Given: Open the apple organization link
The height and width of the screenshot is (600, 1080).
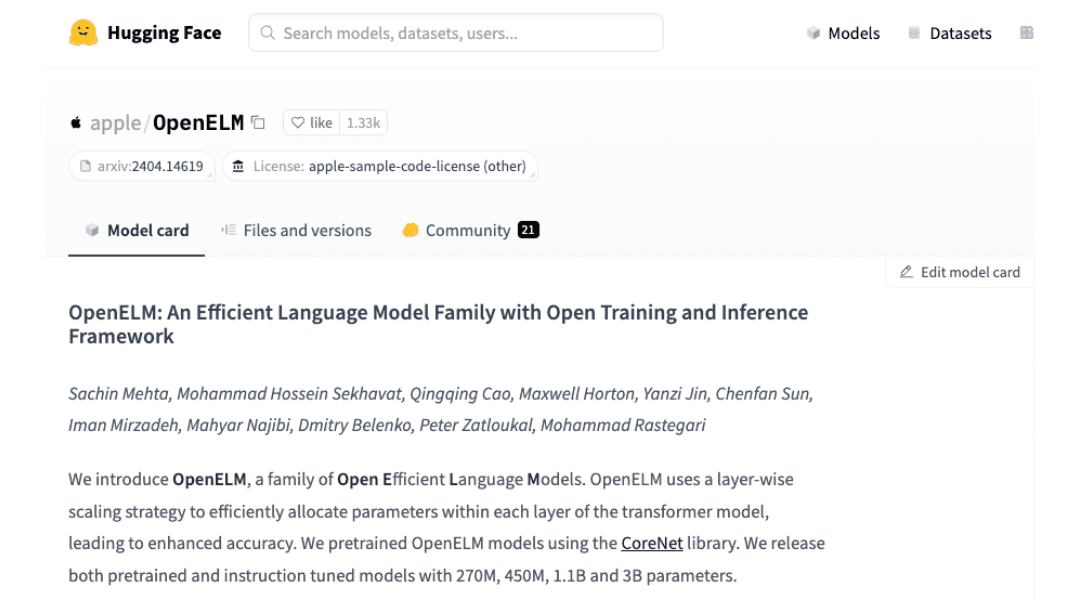Looking at the screenshot, I should point(116,123).
